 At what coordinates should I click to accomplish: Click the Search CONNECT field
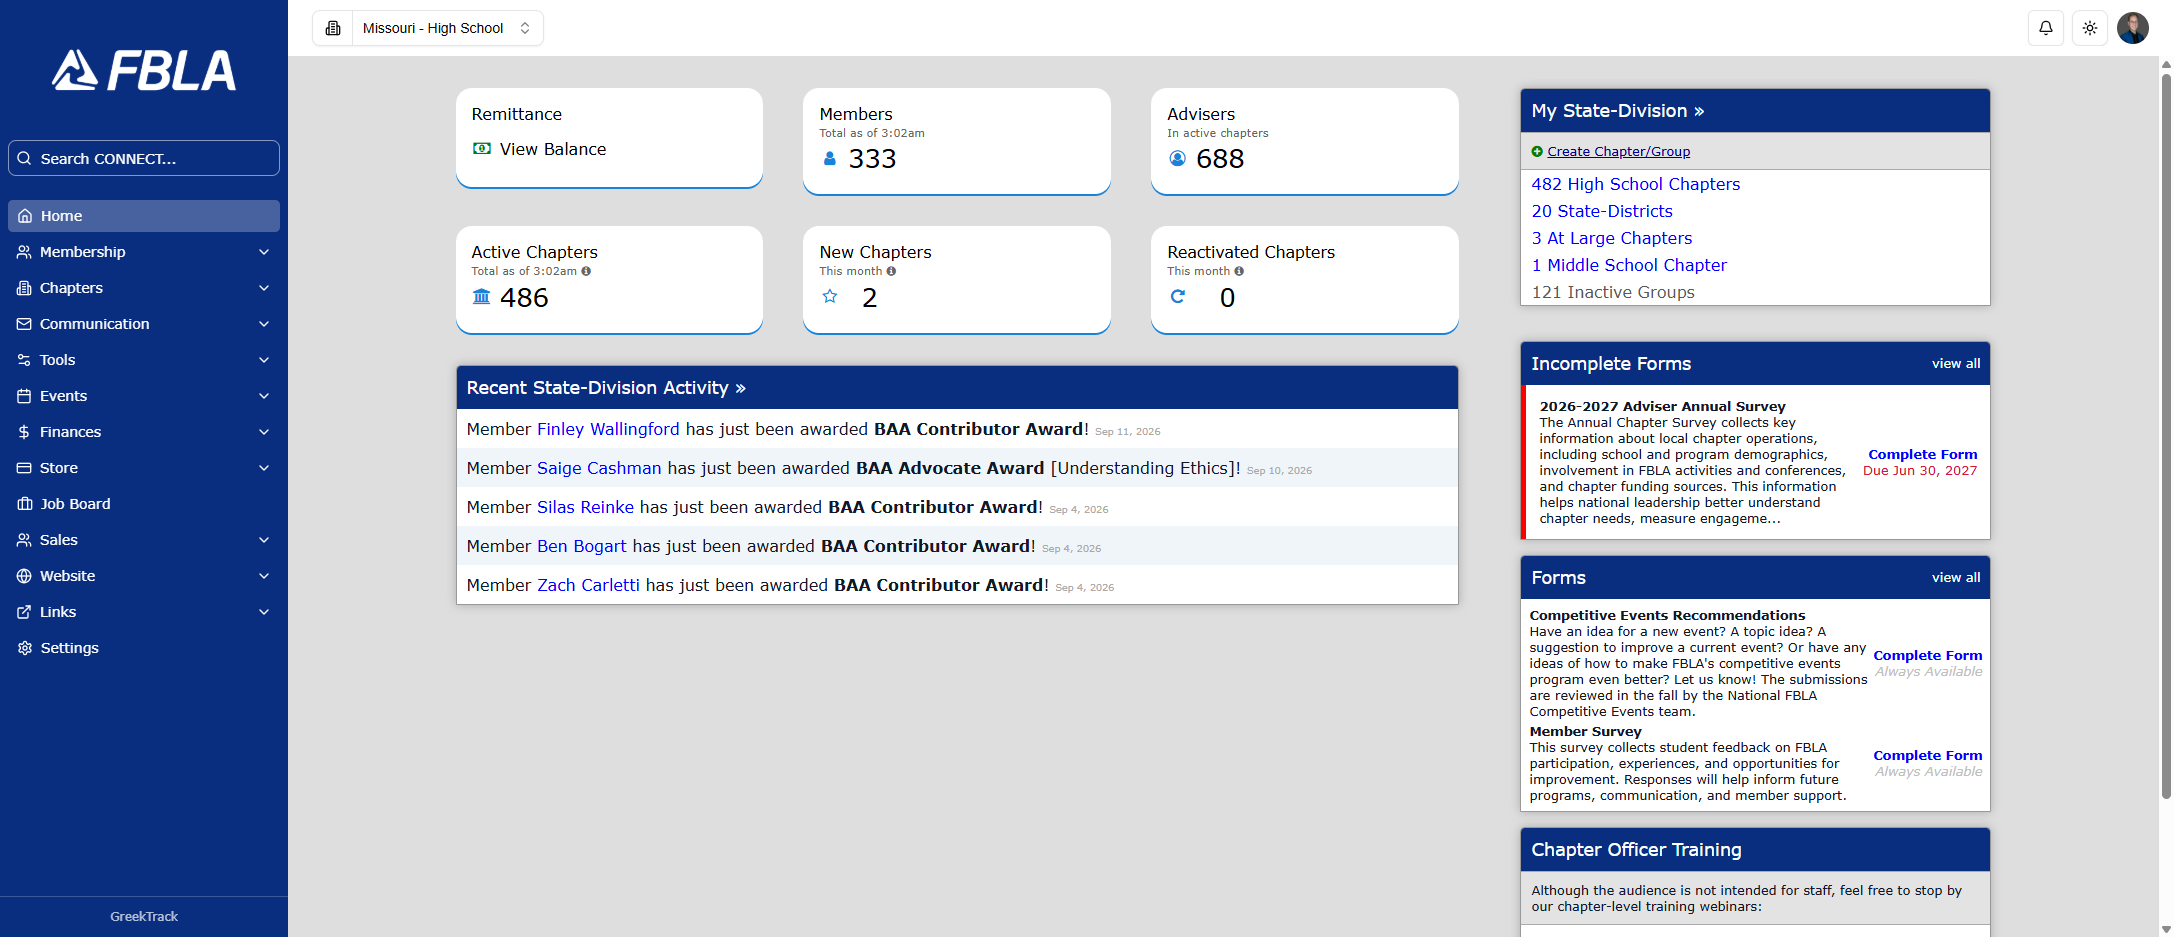click(x=144, y=158)
